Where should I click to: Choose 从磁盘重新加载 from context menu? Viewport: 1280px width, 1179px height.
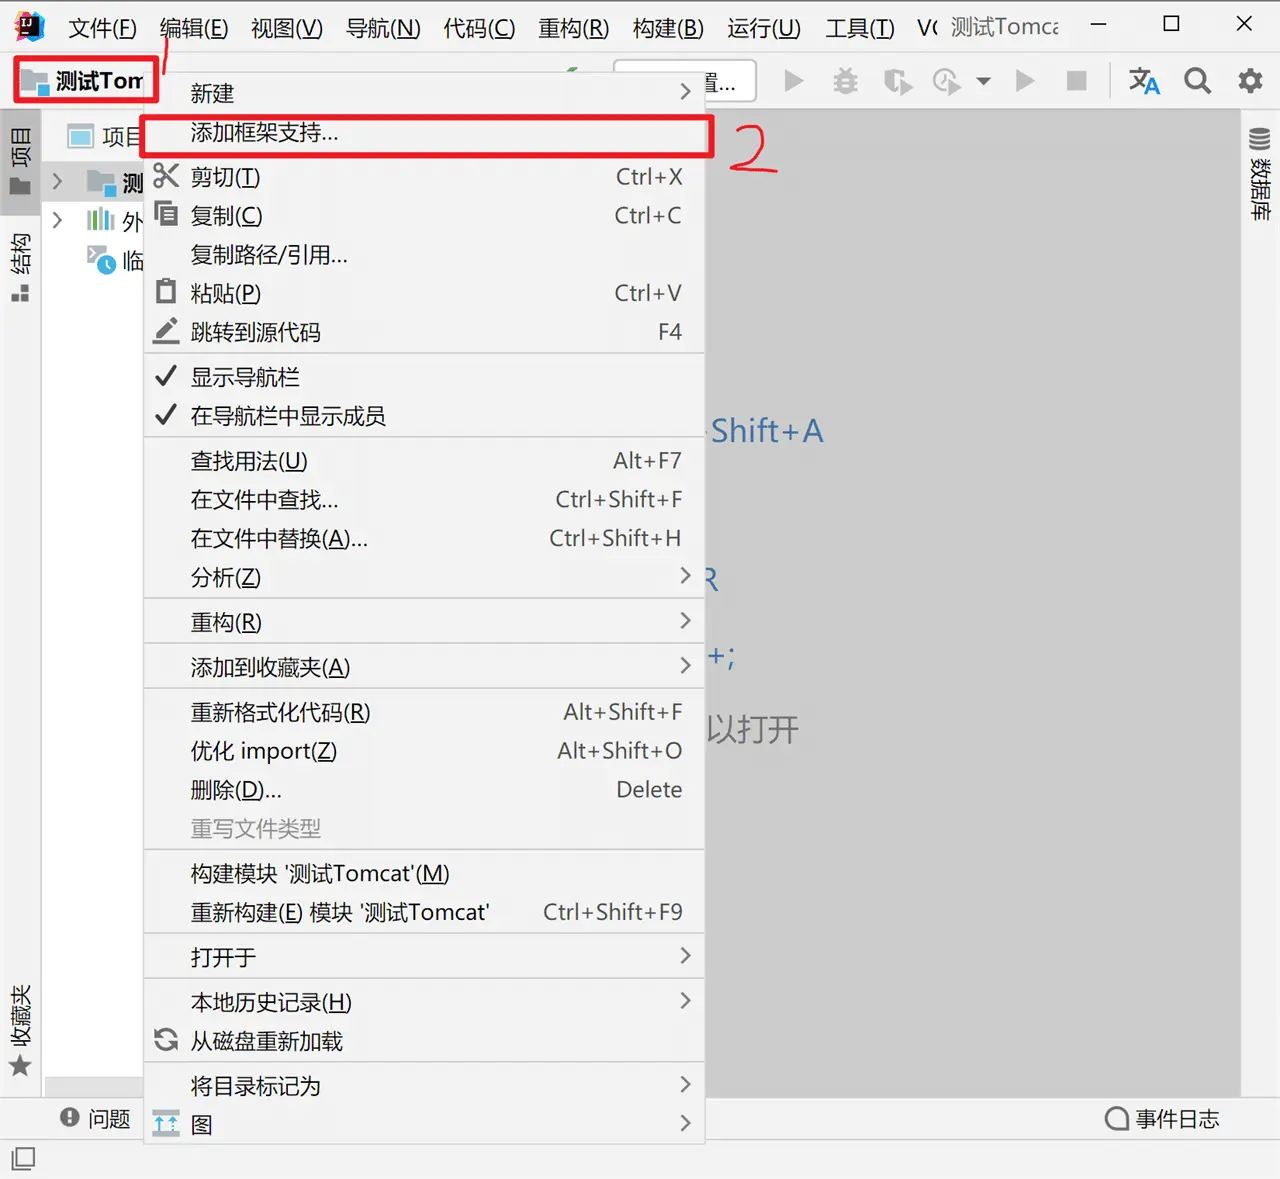pos(267,1041)
